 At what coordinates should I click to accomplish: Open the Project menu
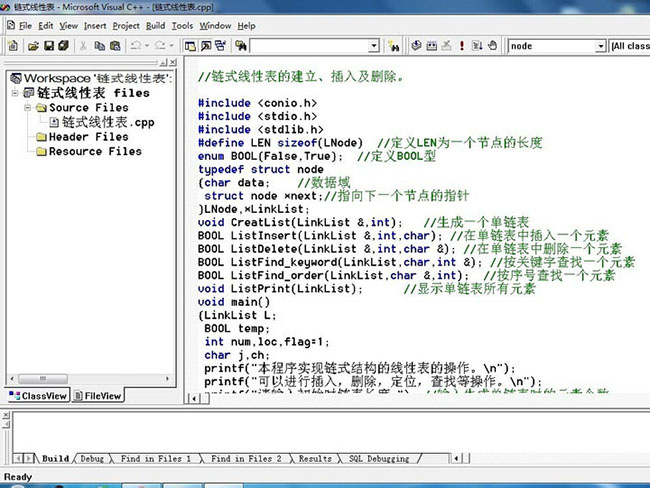pyautogui.click(x=126, y=25)
